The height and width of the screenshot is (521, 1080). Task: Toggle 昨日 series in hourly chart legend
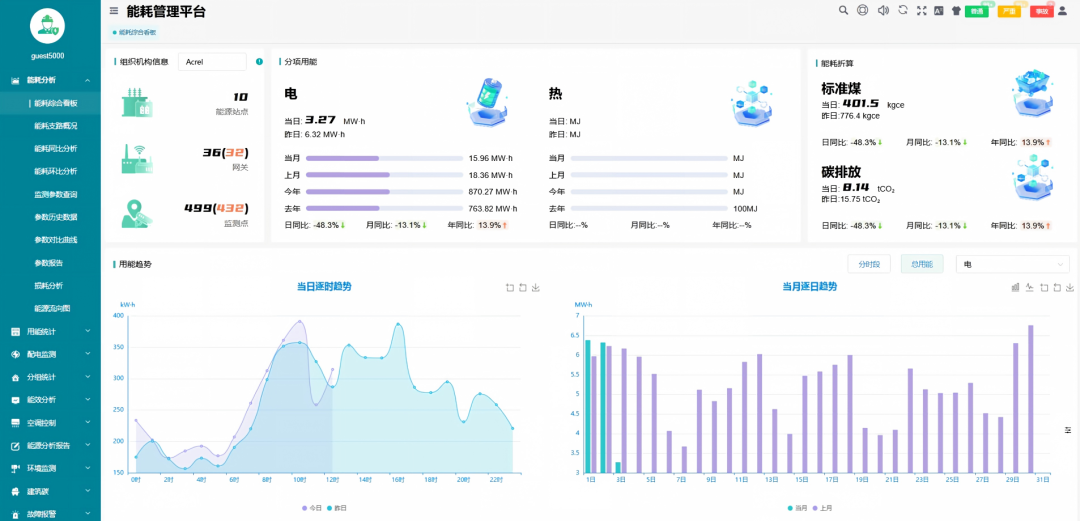pyautogui.click(x=338, y=508)
